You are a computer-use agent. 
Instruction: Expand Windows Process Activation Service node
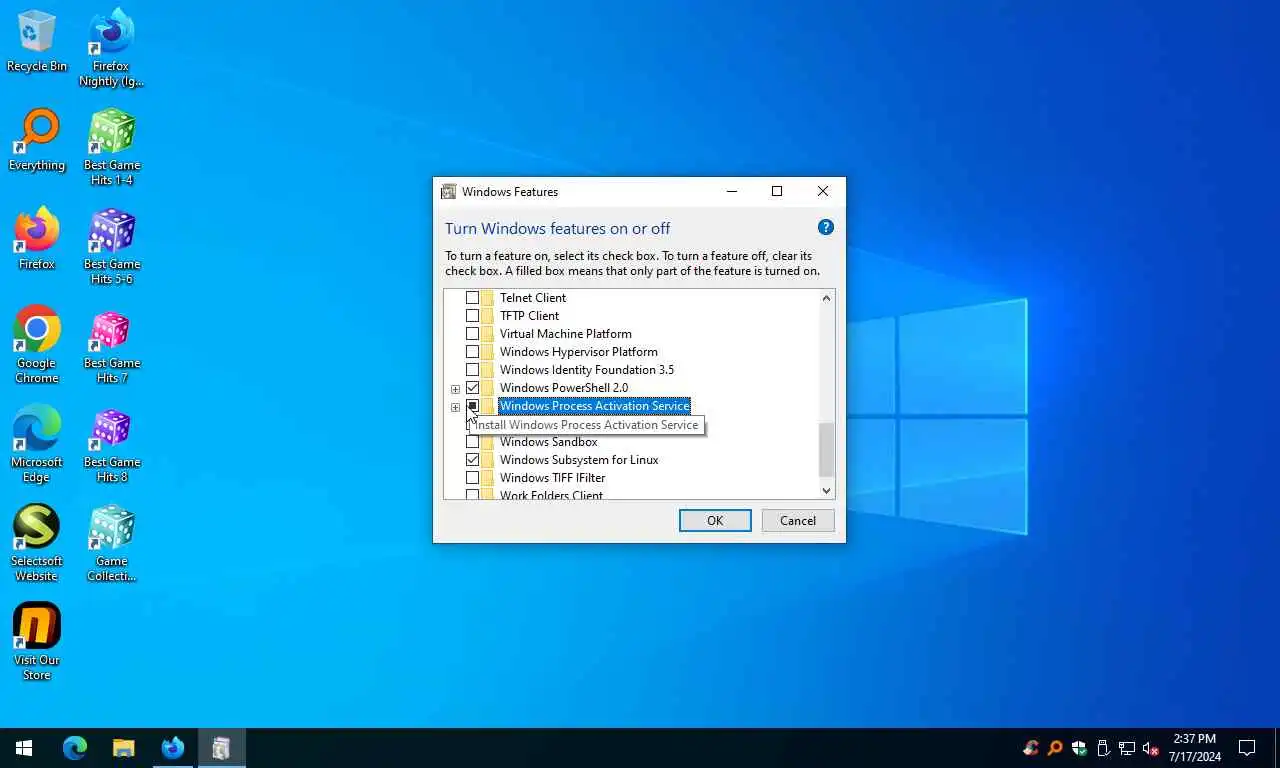pyautogui.click(x=455, y=407)
